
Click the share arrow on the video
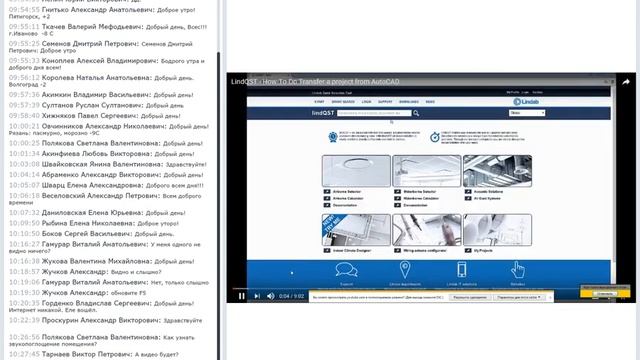(626, 82)
